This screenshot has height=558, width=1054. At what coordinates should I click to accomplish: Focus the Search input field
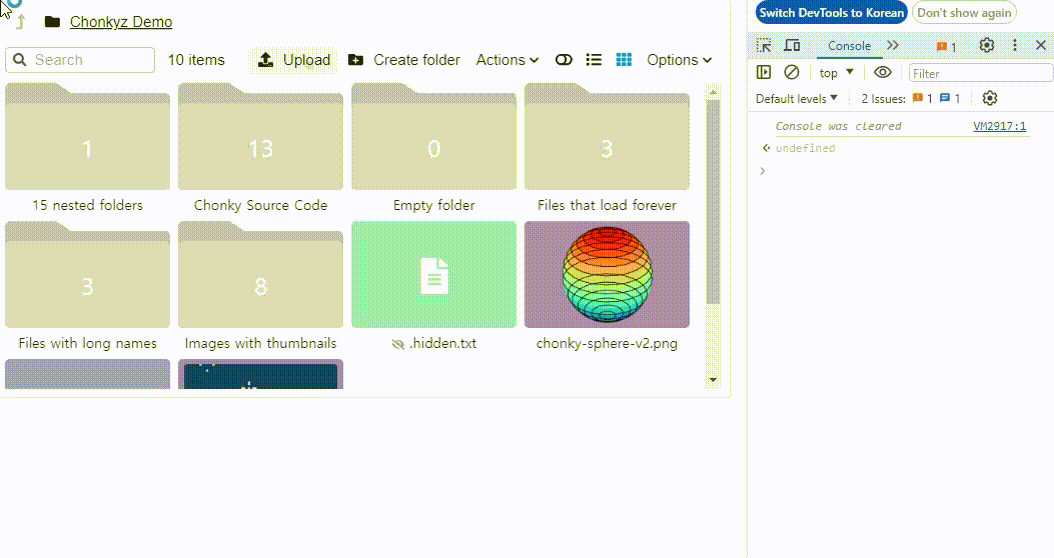pos(80,60)
